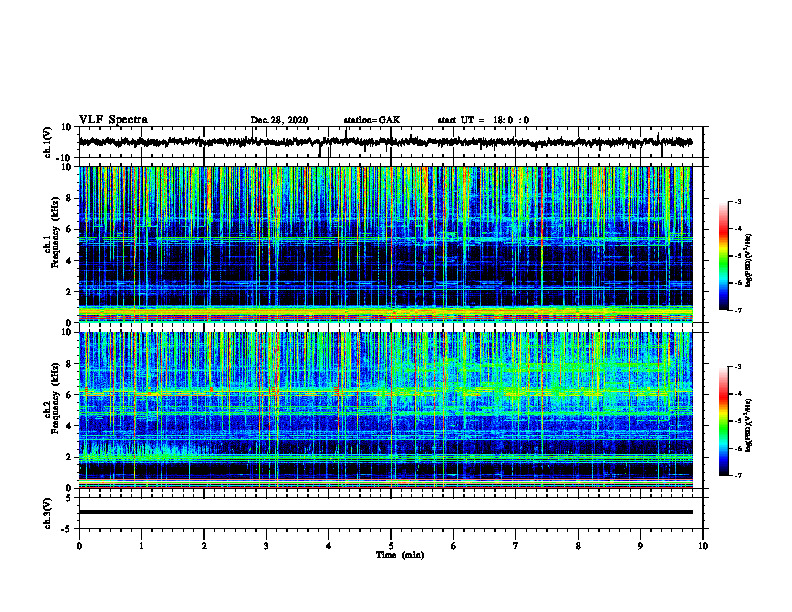Viewport: 792px width, 612px height.
Task: Click the 'start UT = 18: 0 : 0' text
Action: point(483,120)
